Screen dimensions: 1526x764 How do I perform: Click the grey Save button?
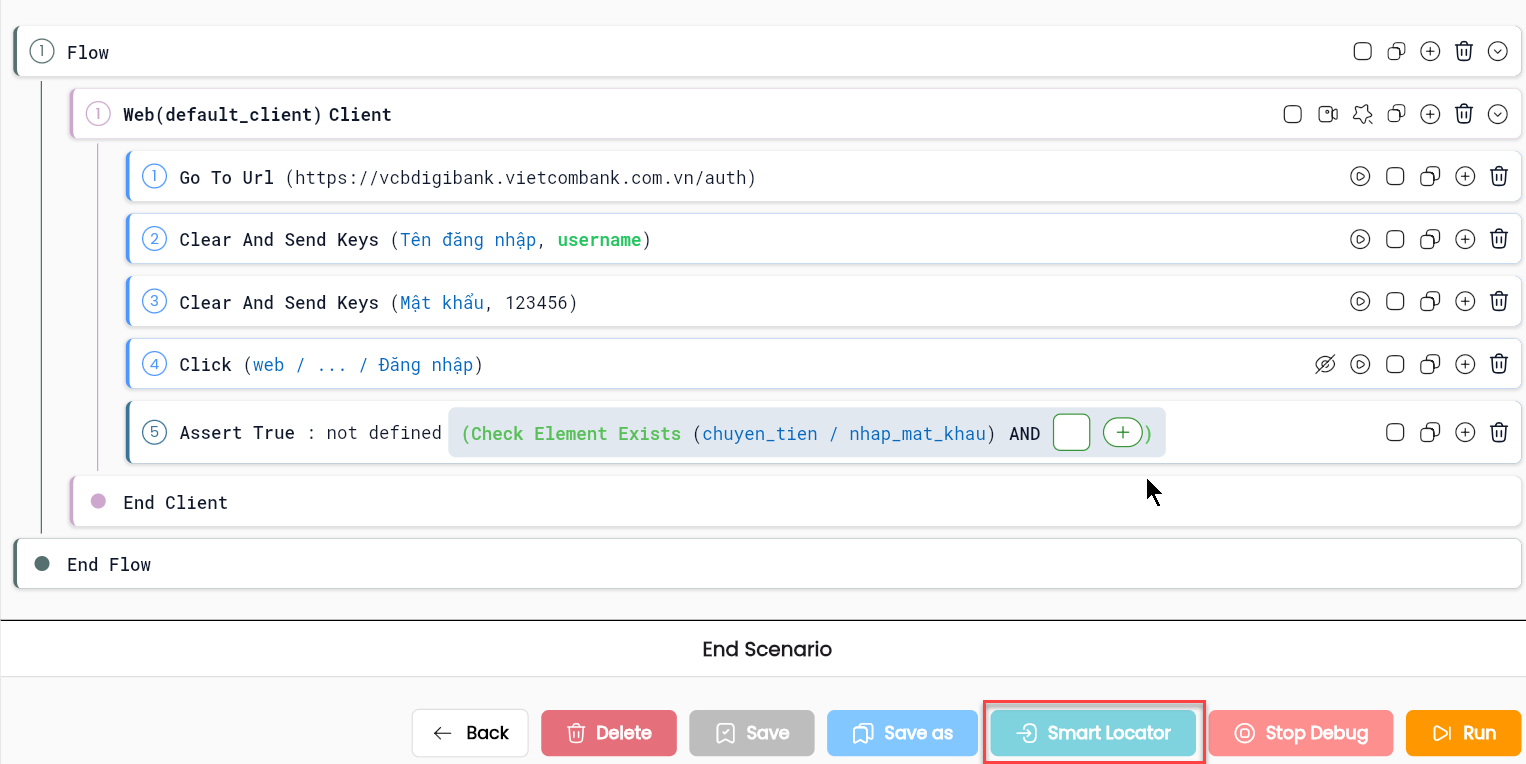coord(752,733)
